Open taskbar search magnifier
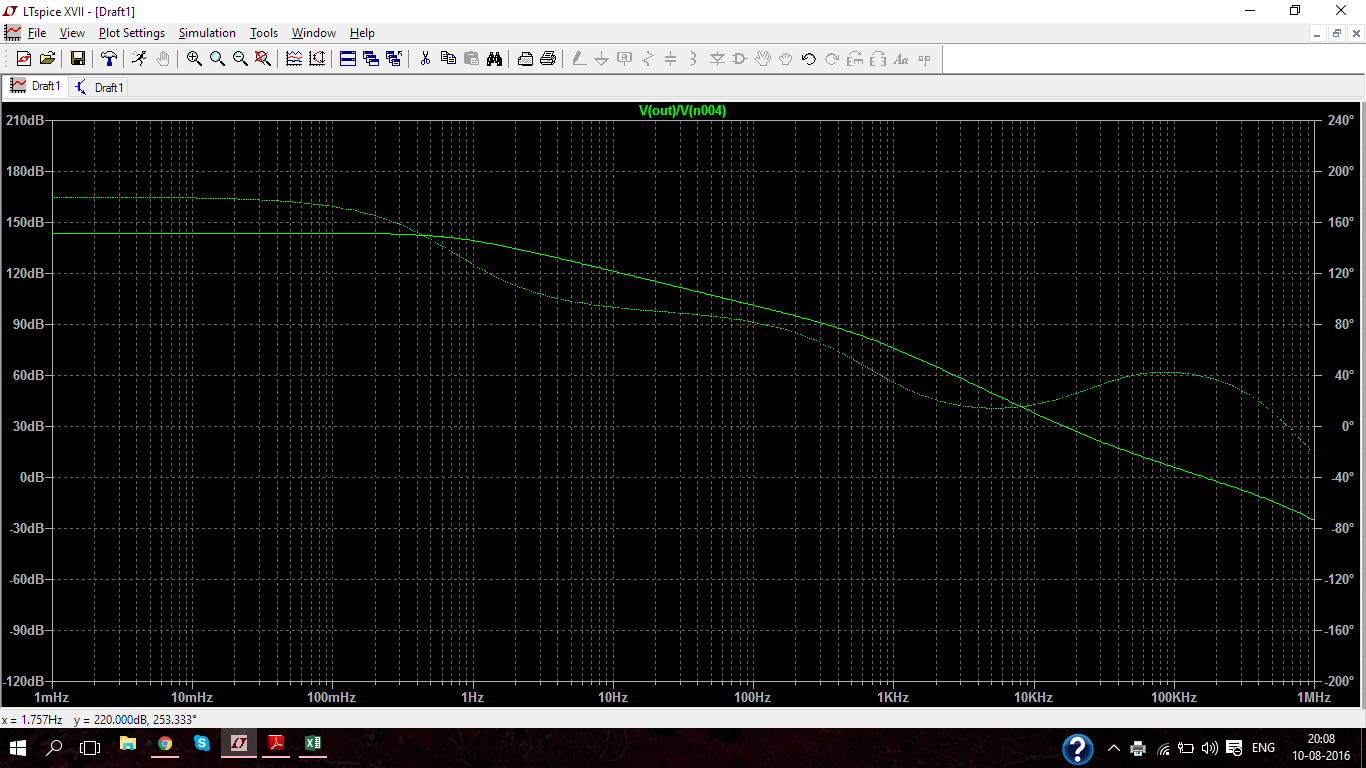This screenshot has width=1366, height=768. click(x=54, y=746)
